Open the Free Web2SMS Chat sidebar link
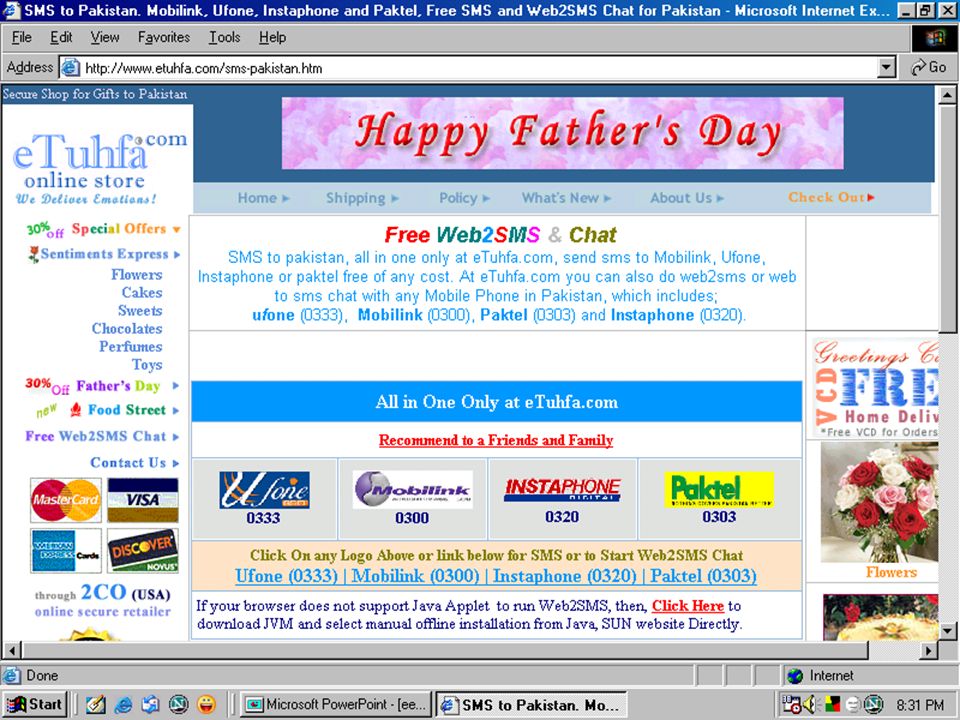This screenshot has width=960, height=720. tap(102, 436)
